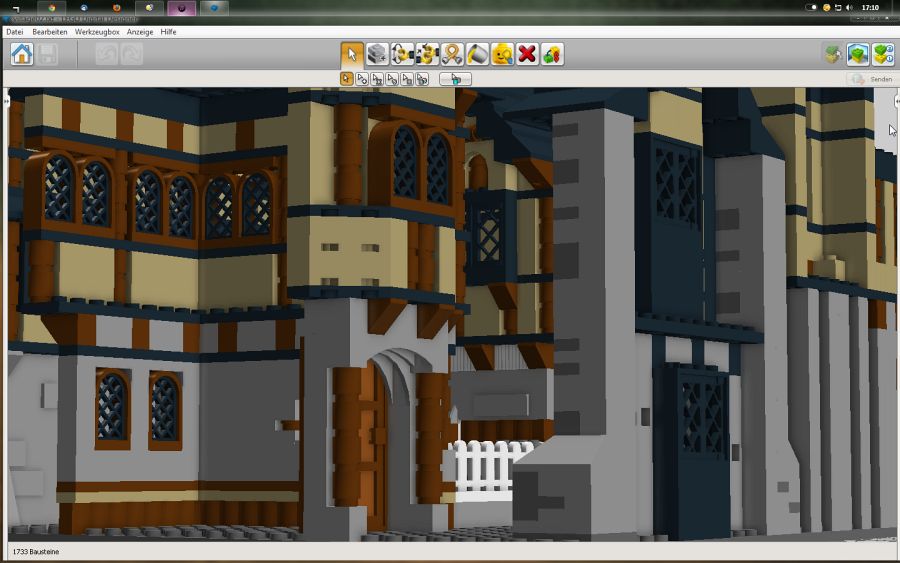Select the Flex tool
The width and height of the screenshot is (900, 563).
452,54
